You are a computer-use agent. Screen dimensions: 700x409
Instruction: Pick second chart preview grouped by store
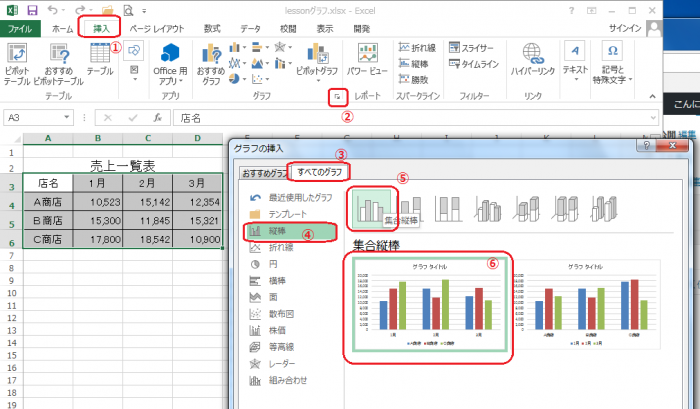[x=586, y=305]
